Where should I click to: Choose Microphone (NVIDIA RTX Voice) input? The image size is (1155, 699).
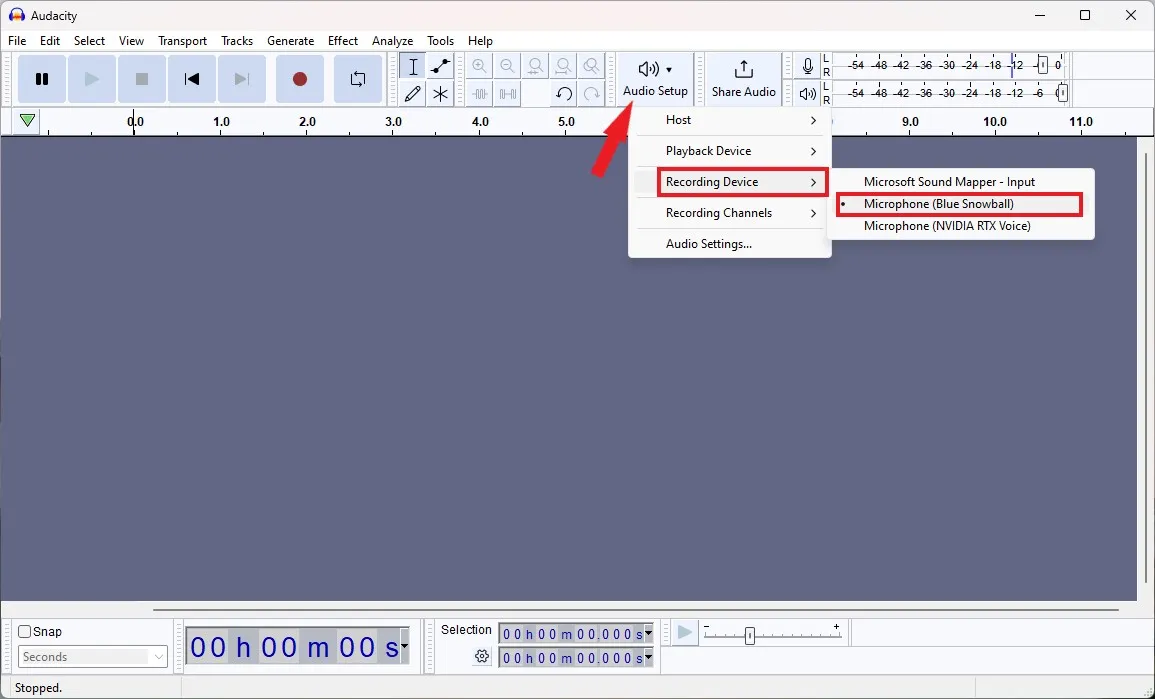pos(948,226)
